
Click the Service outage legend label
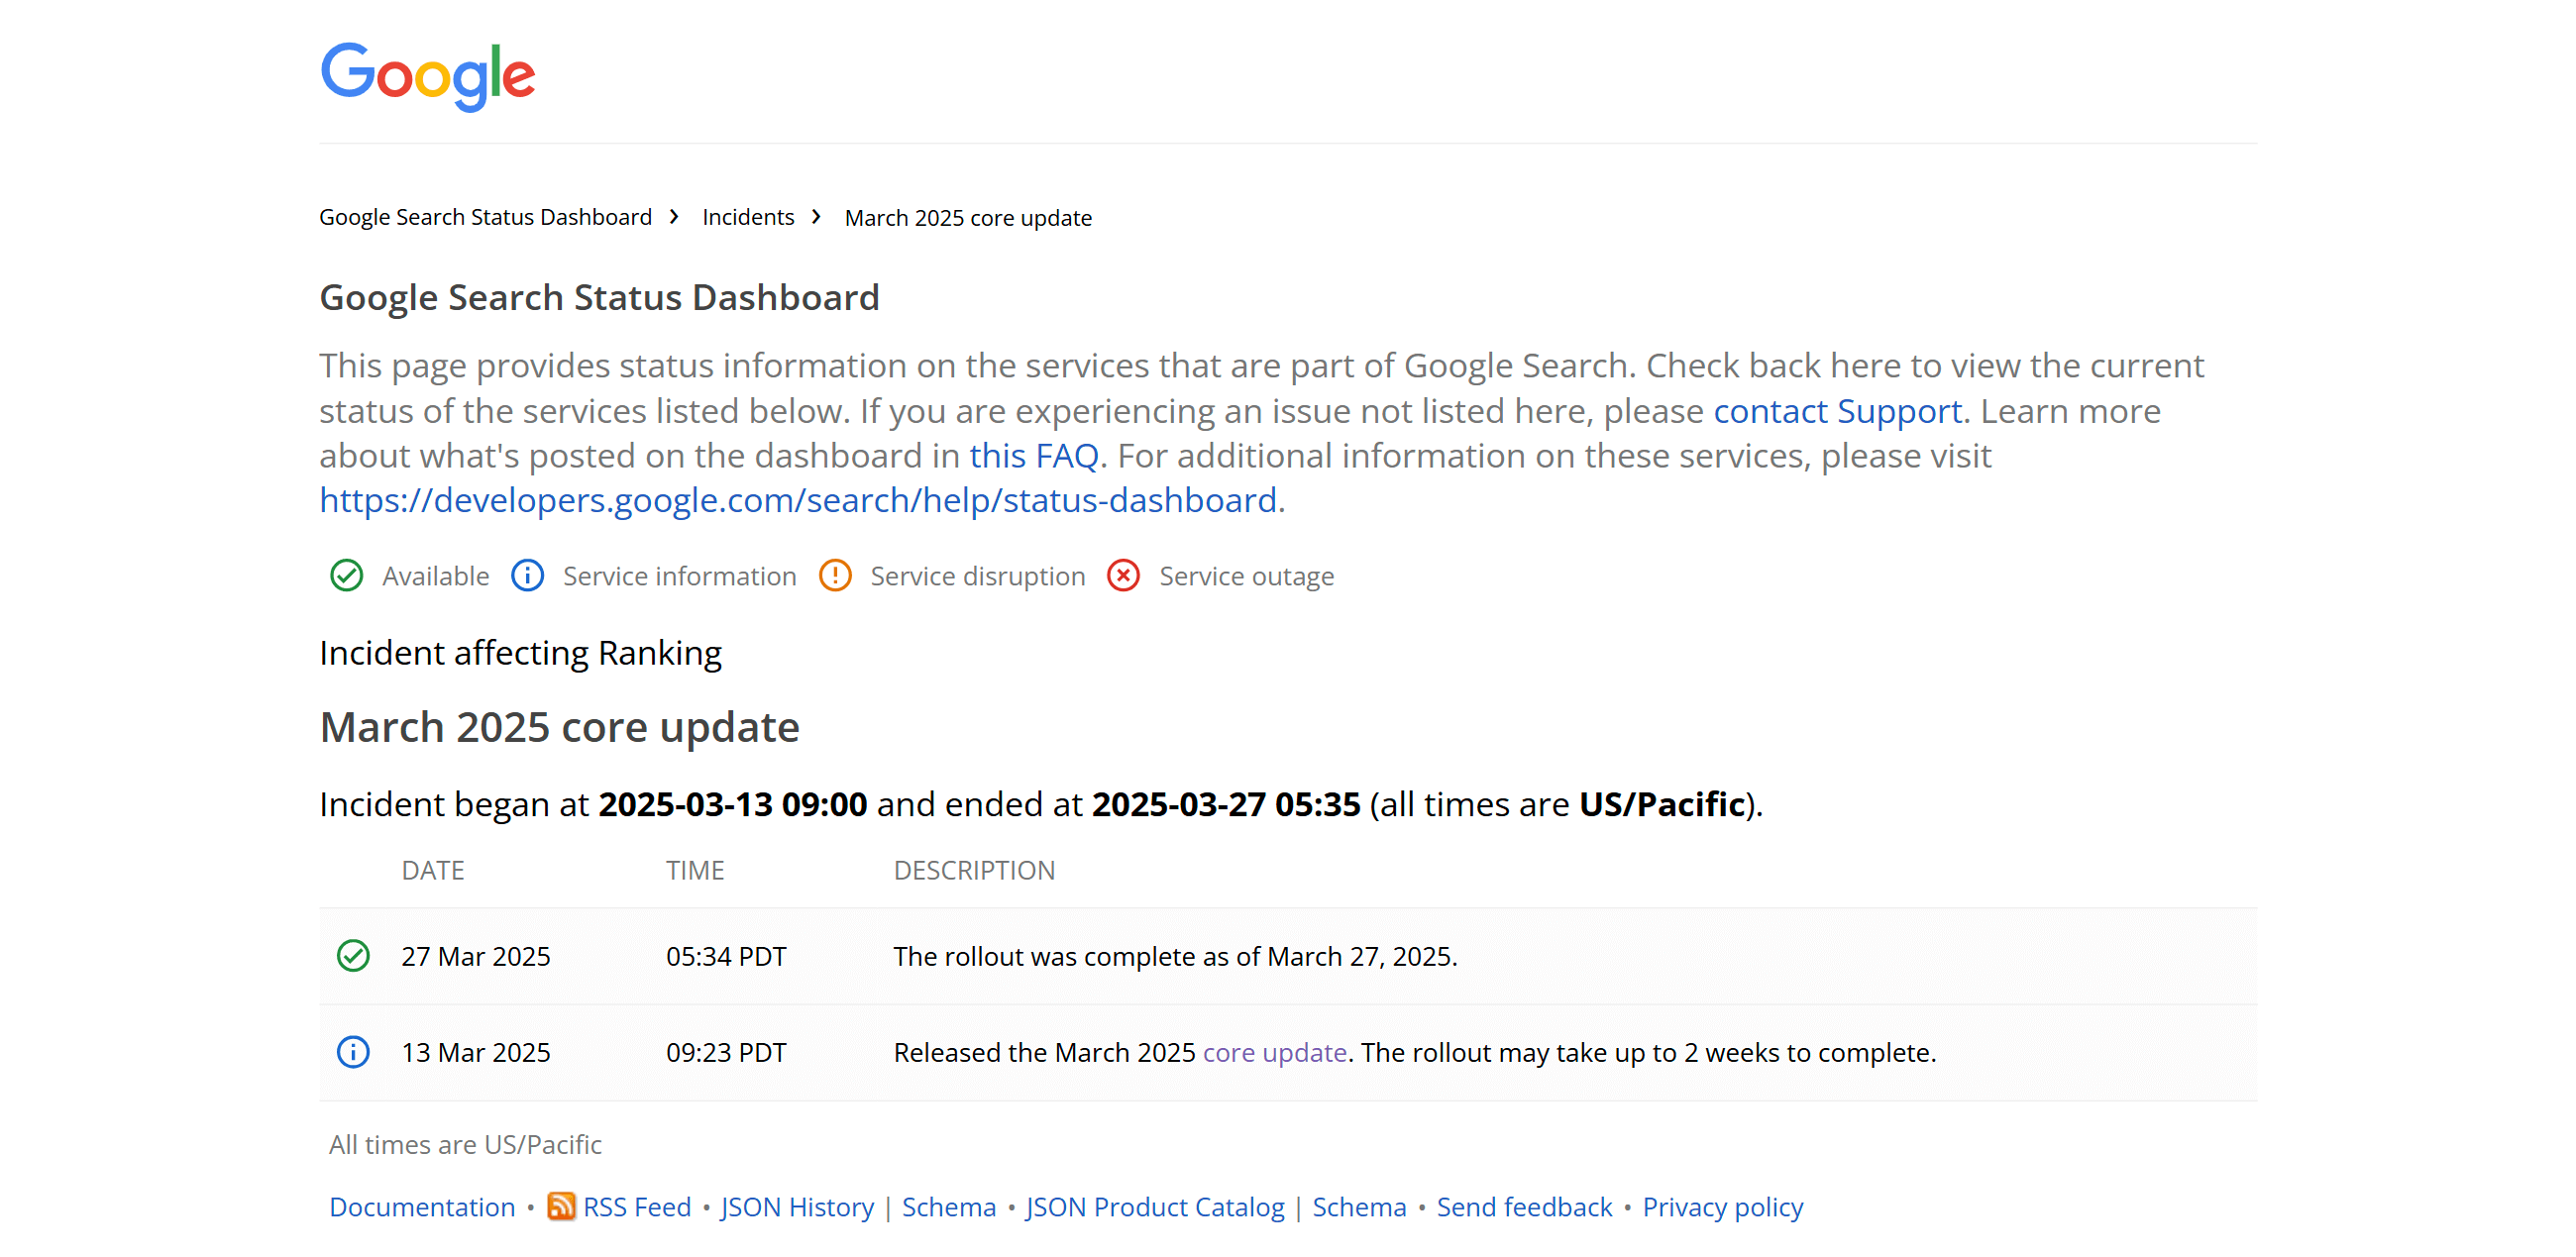pyautogui.click(x=1247, y=576)
